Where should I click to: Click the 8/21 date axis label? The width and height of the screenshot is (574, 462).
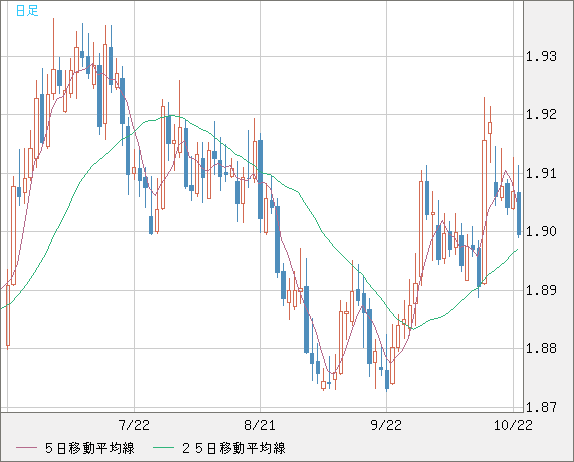pyautogui.click(x=260, y=425)
